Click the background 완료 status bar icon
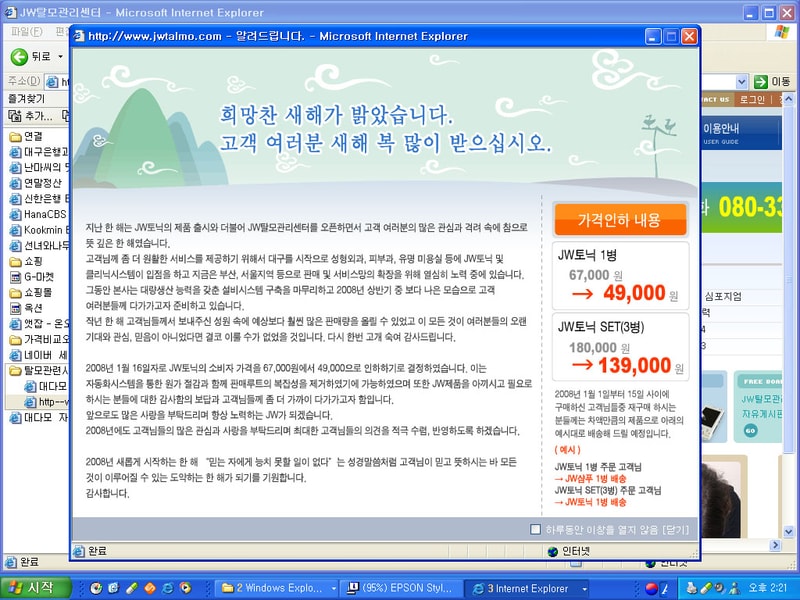800x600 pixels. point(10,562)
